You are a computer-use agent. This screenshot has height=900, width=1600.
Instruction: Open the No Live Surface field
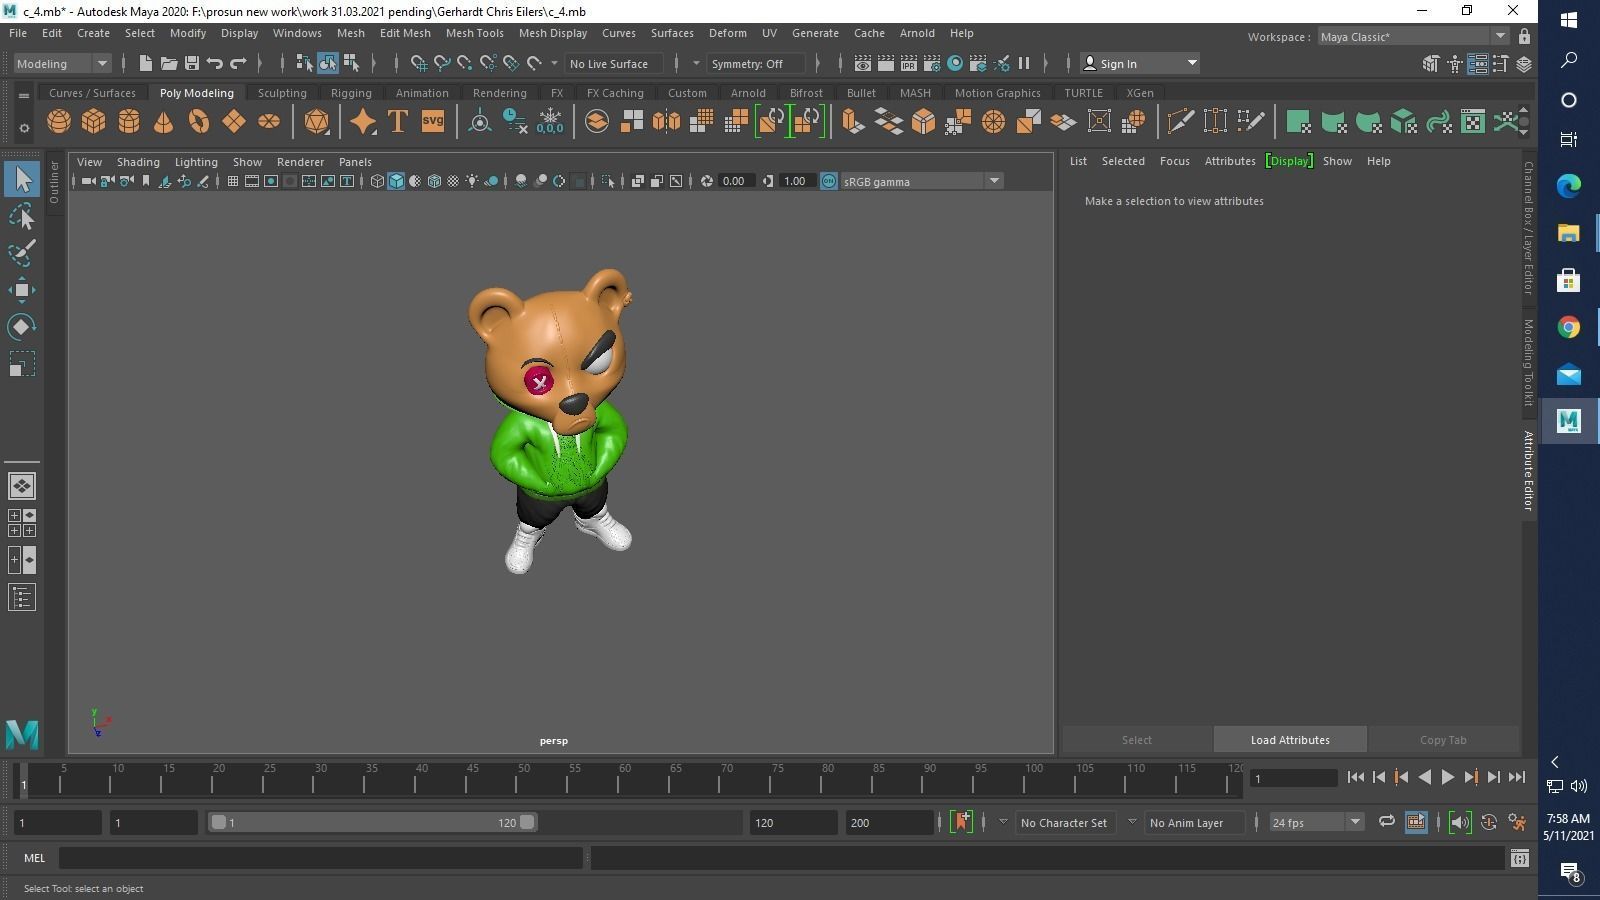[x=614, y=63]
